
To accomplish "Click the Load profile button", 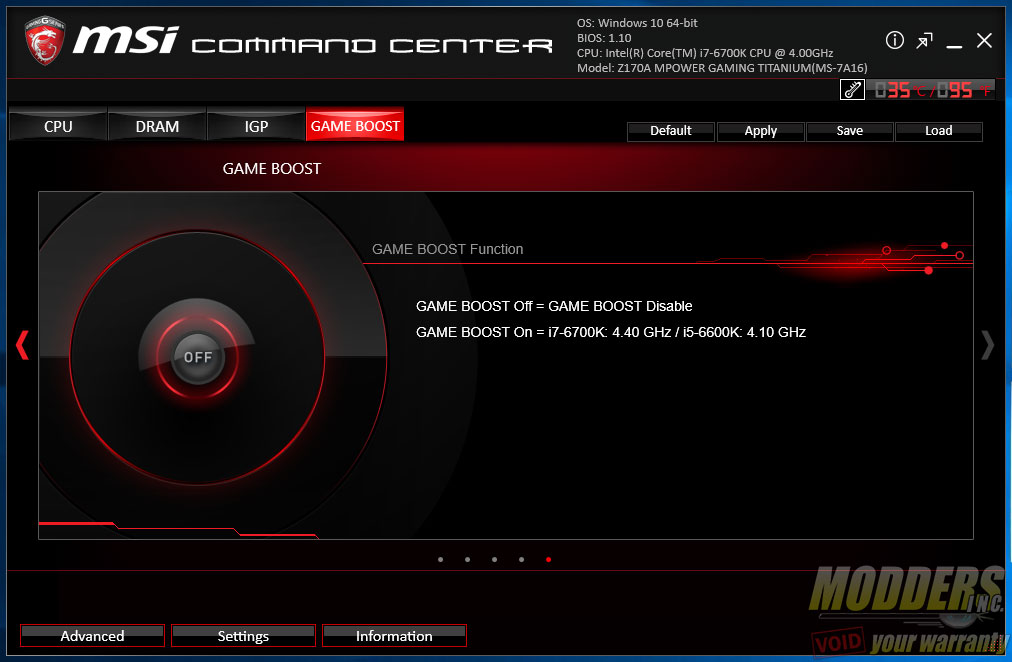I will [938, 131].
